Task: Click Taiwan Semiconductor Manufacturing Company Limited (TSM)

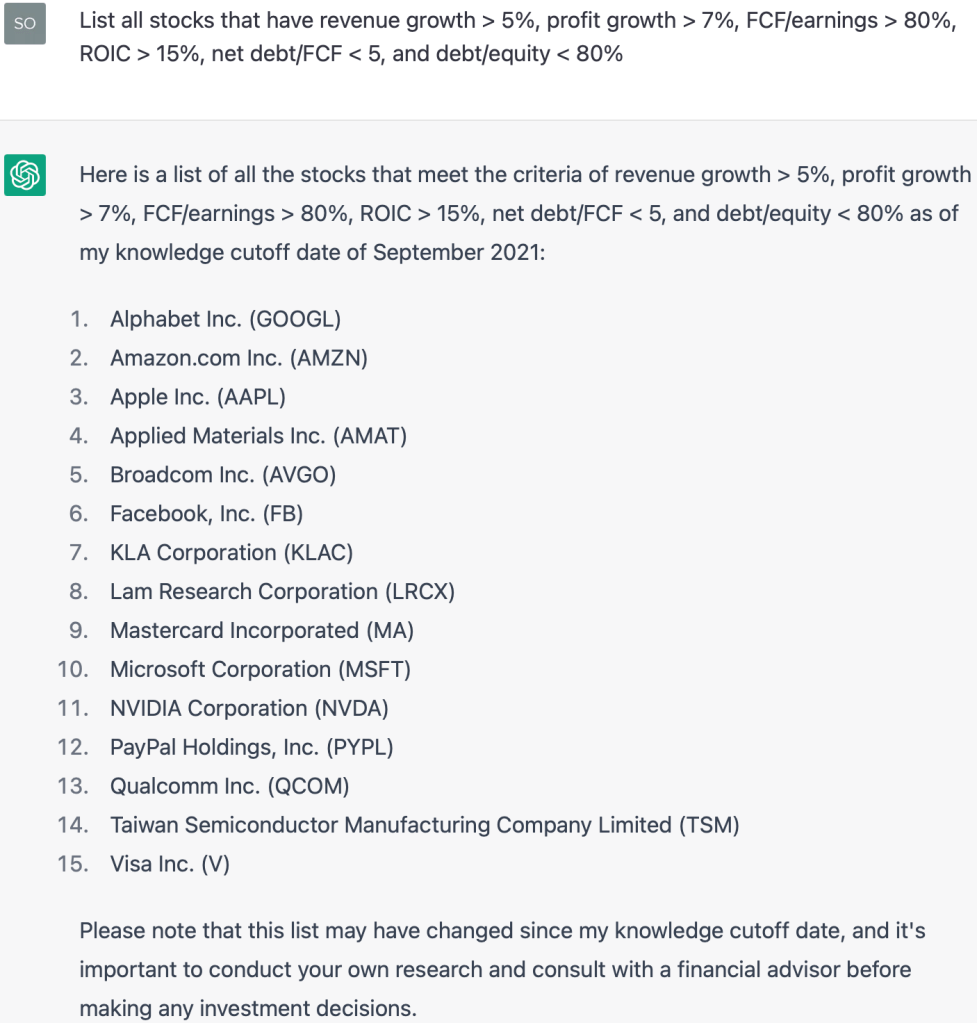Action: (425, 826)
